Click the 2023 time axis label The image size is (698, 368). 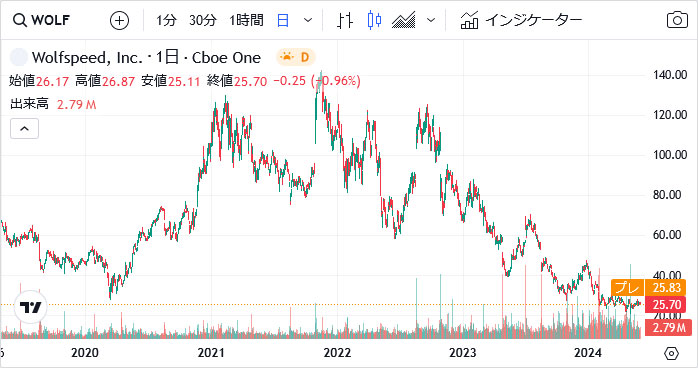point(463,353)
